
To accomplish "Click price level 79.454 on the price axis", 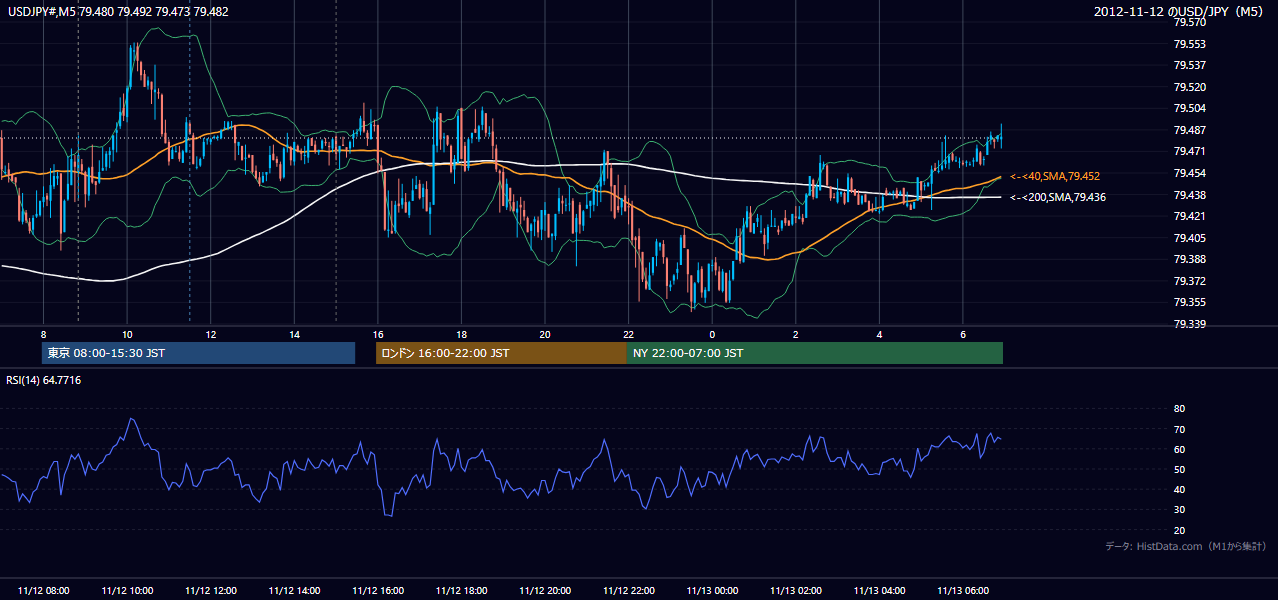I will click(x=1189, y=173).
